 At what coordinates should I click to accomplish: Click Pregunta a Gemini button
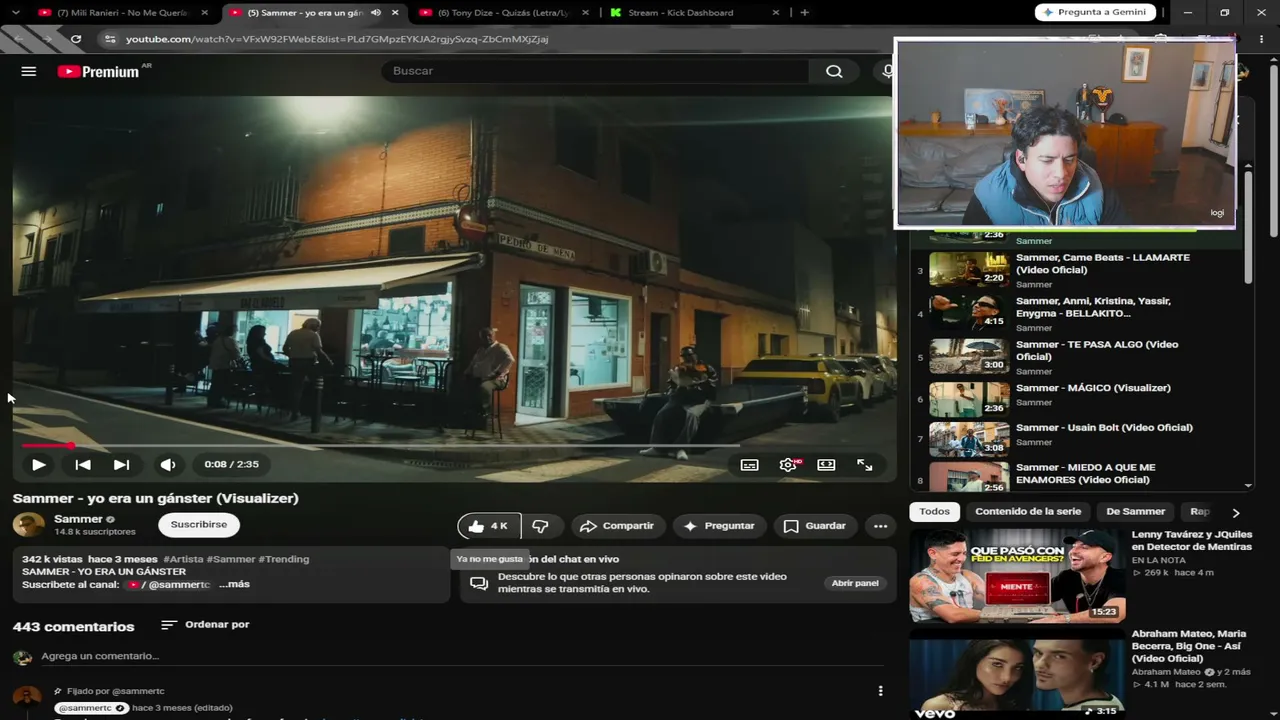tap(1095, 12)
